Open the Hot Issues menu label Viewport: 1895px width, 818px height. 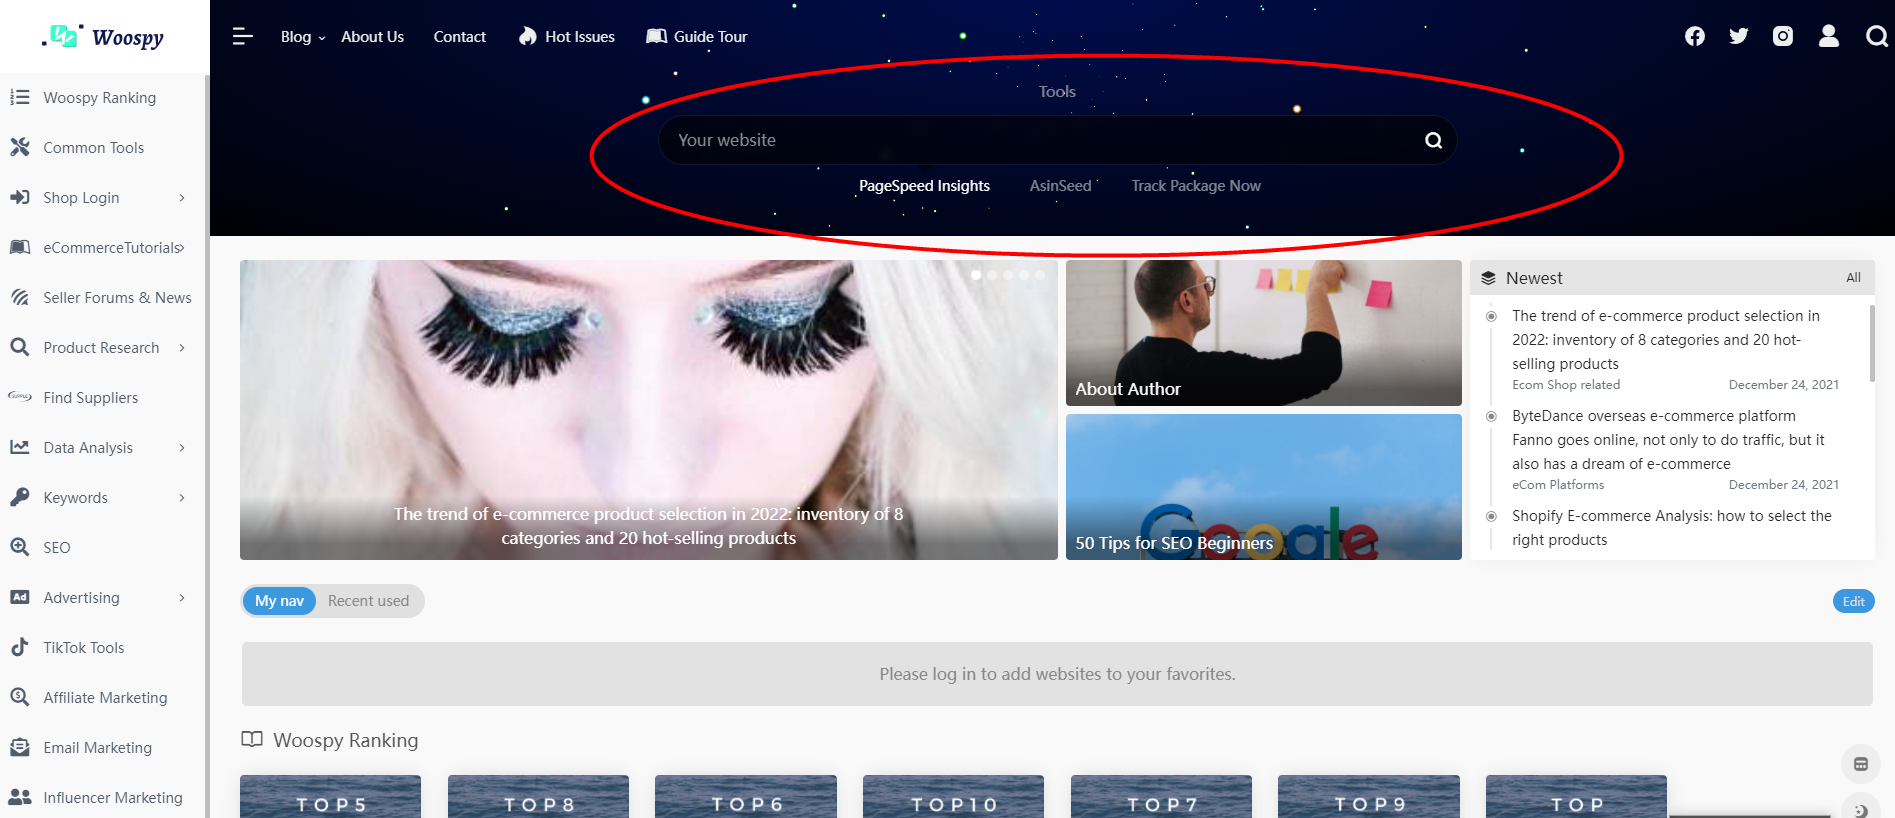580,37
